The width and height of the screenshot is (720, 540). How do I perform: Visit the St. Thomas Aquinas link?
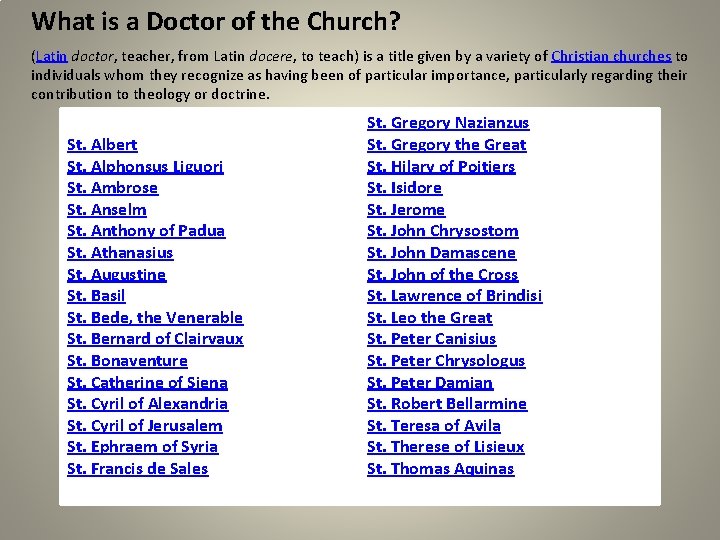(441, 469)
